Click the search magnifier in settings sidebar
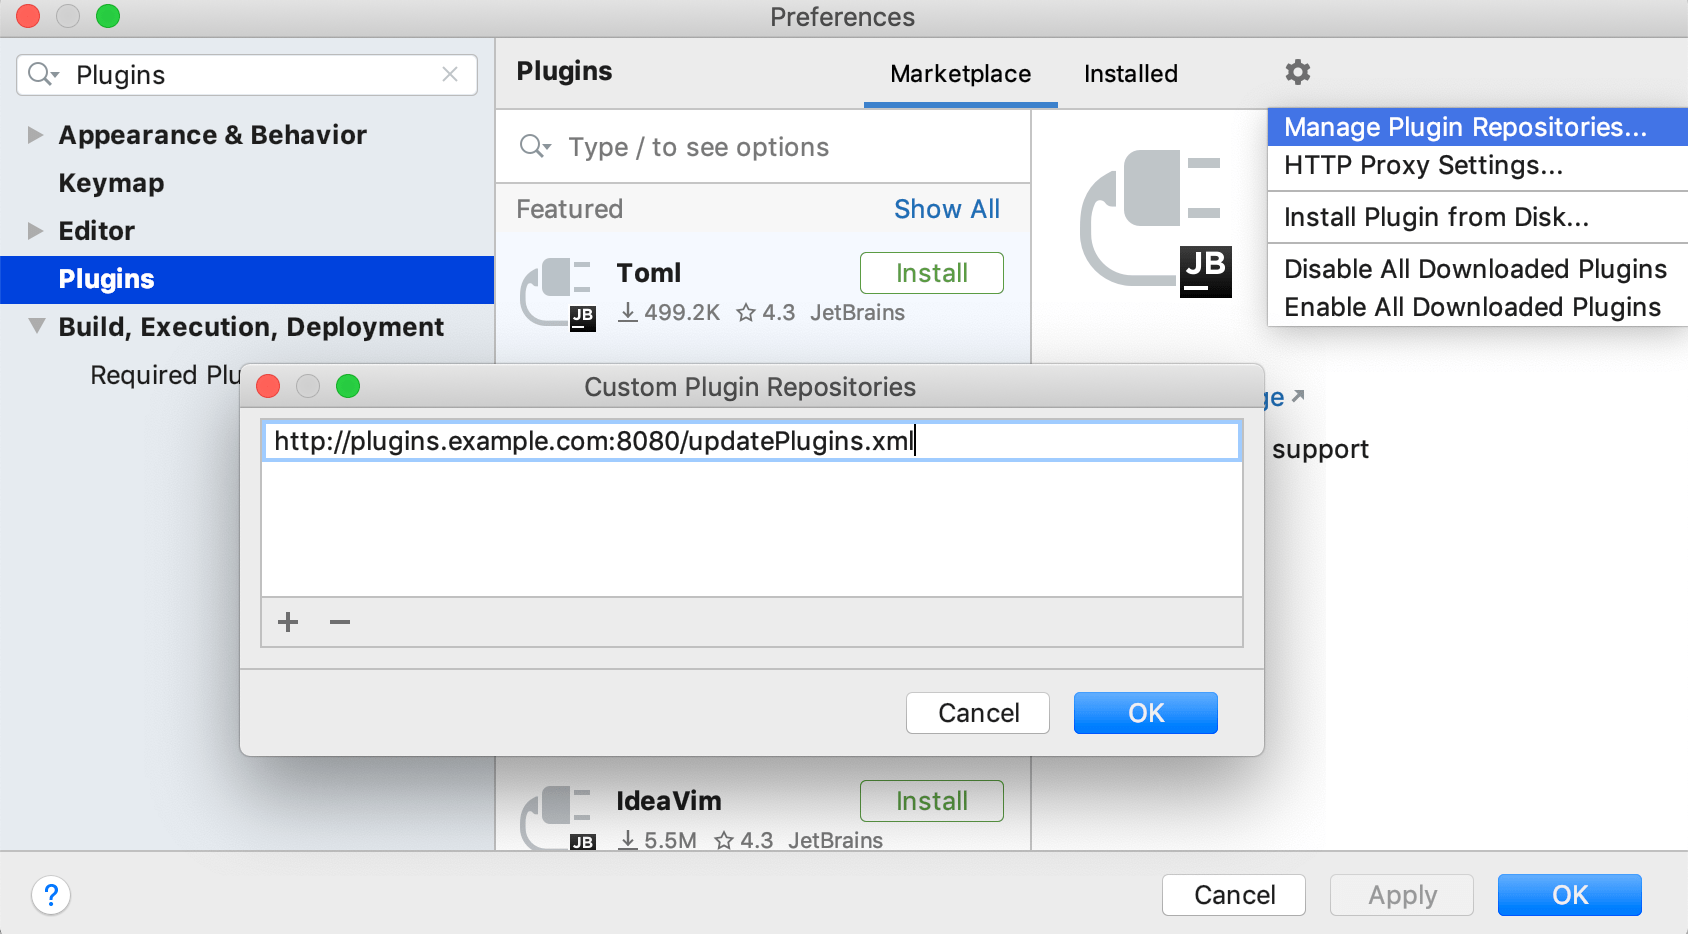 pyautogui.click(x=40, y=74)
